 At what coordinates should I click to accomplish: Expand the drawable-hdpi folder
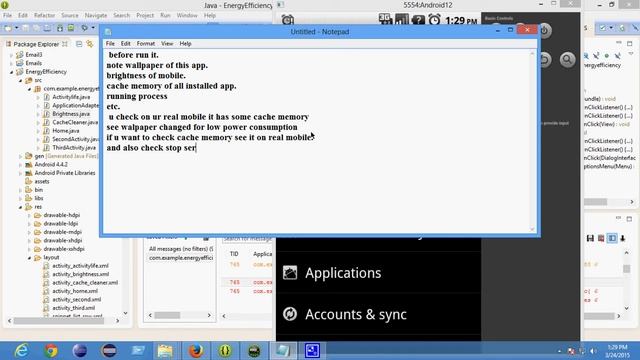(29, 215)
